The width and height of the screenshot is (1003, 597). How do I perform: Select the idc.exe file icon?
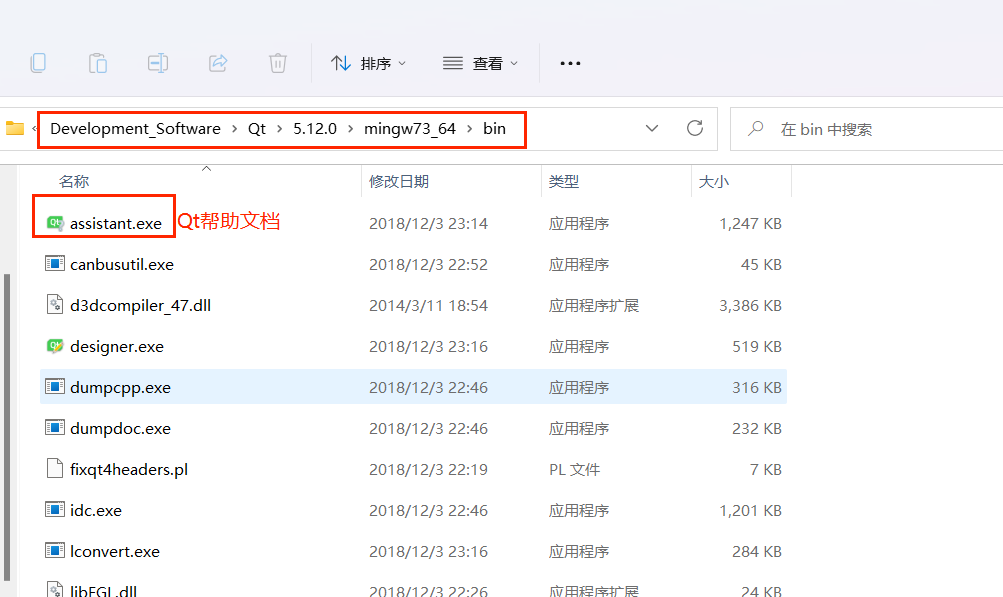pos(55,509)
